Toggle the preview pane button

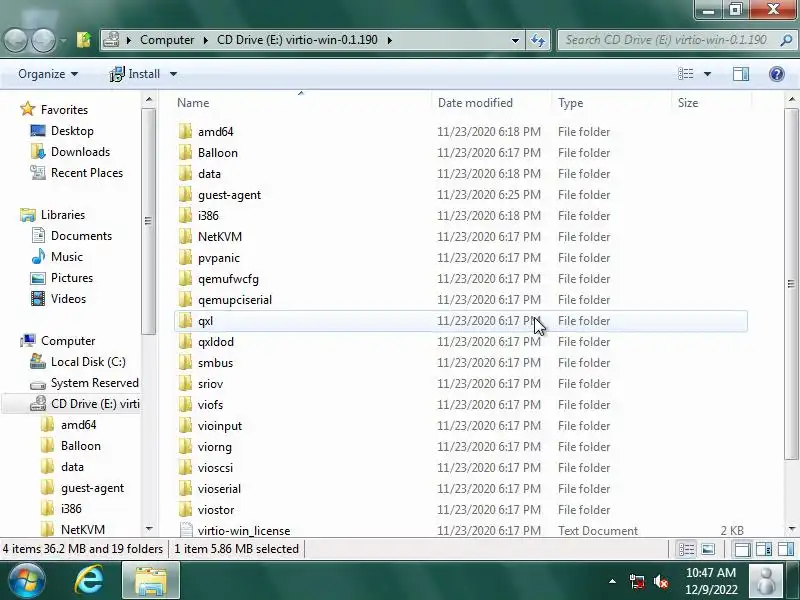point(741,74)
